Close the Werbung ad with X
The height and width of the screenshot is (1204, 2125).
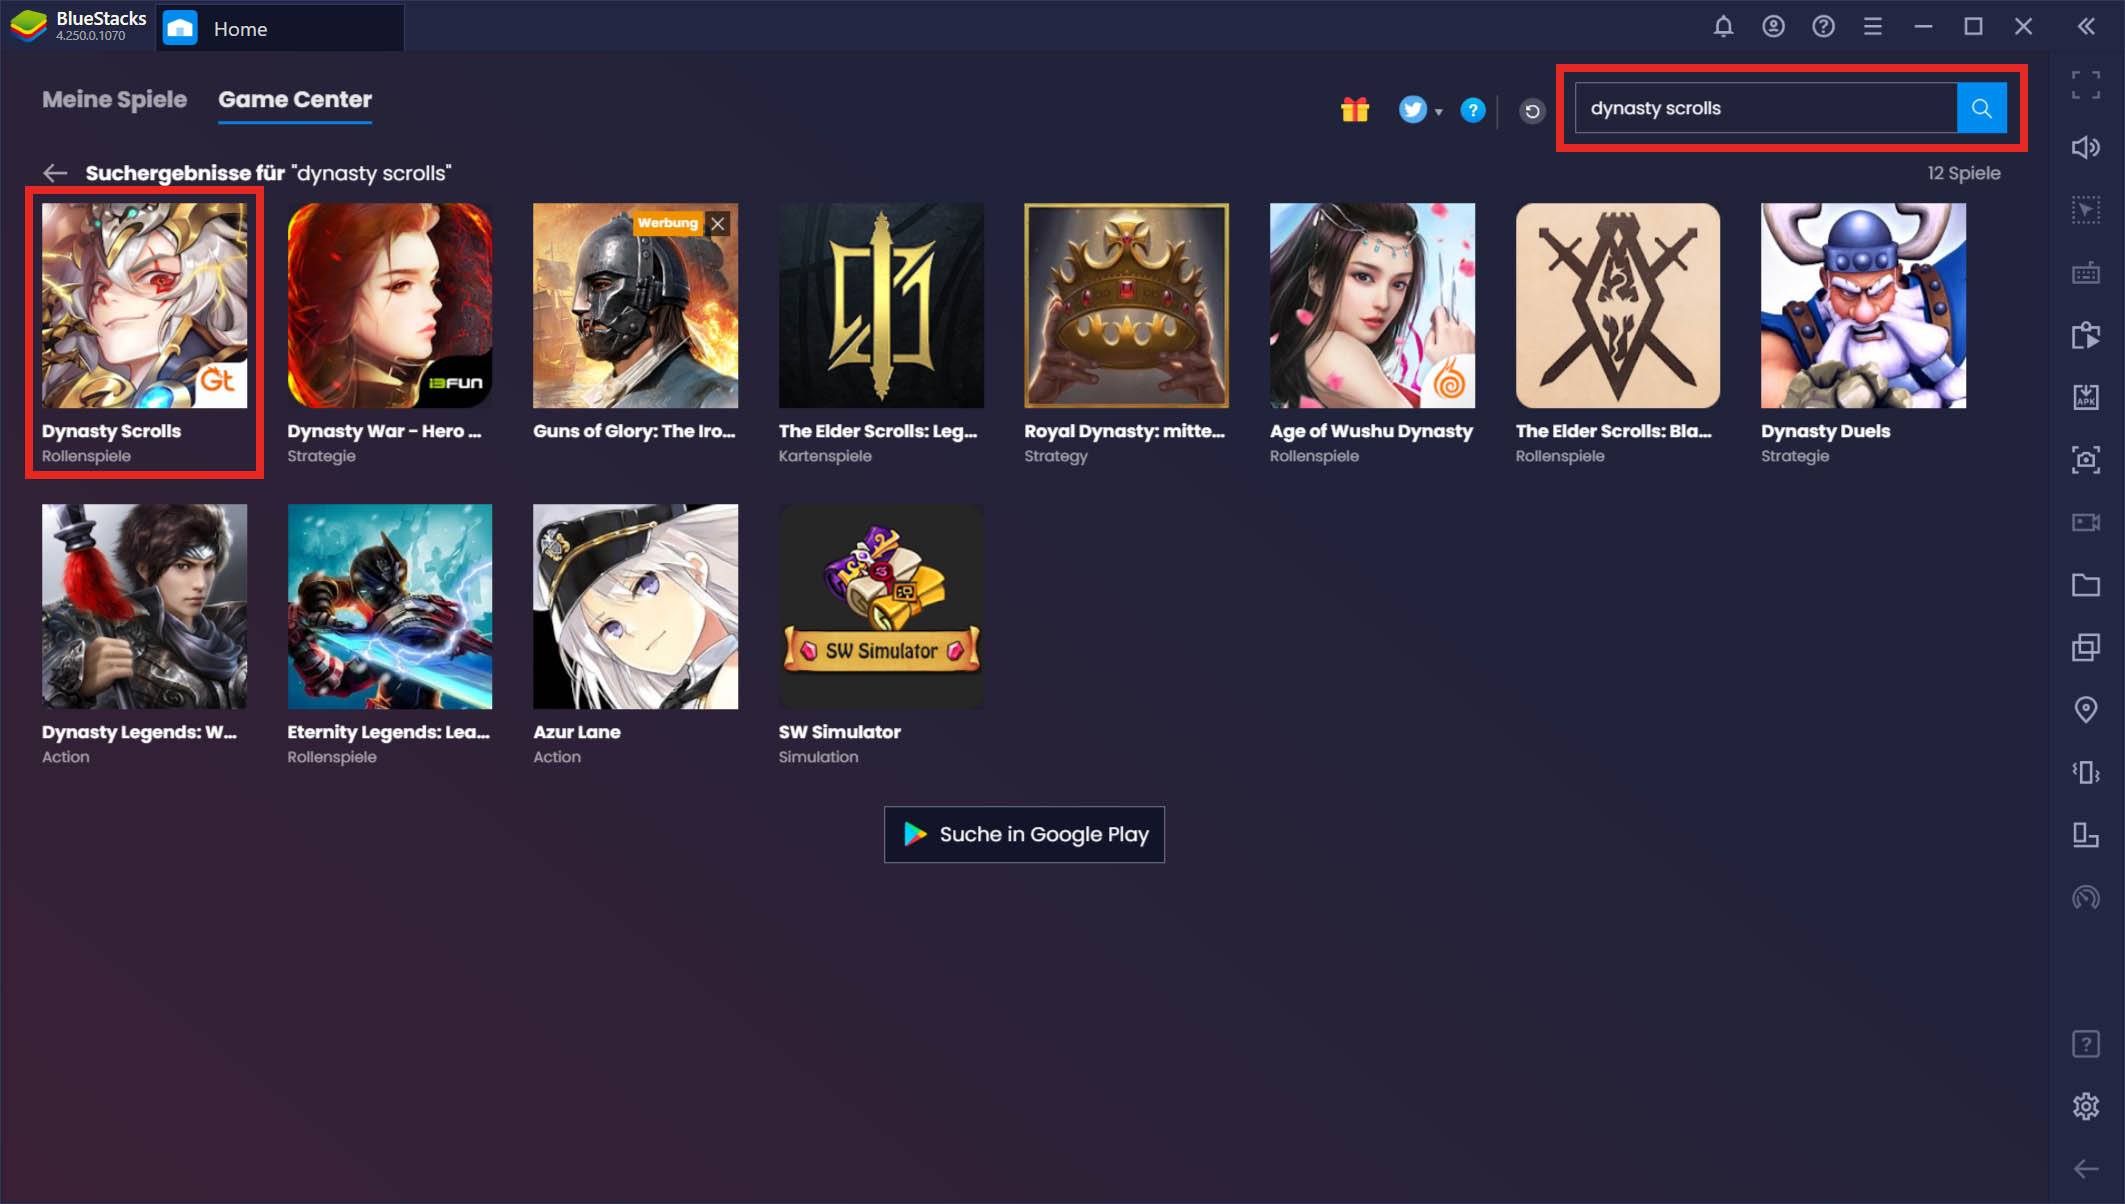point(718,223)
